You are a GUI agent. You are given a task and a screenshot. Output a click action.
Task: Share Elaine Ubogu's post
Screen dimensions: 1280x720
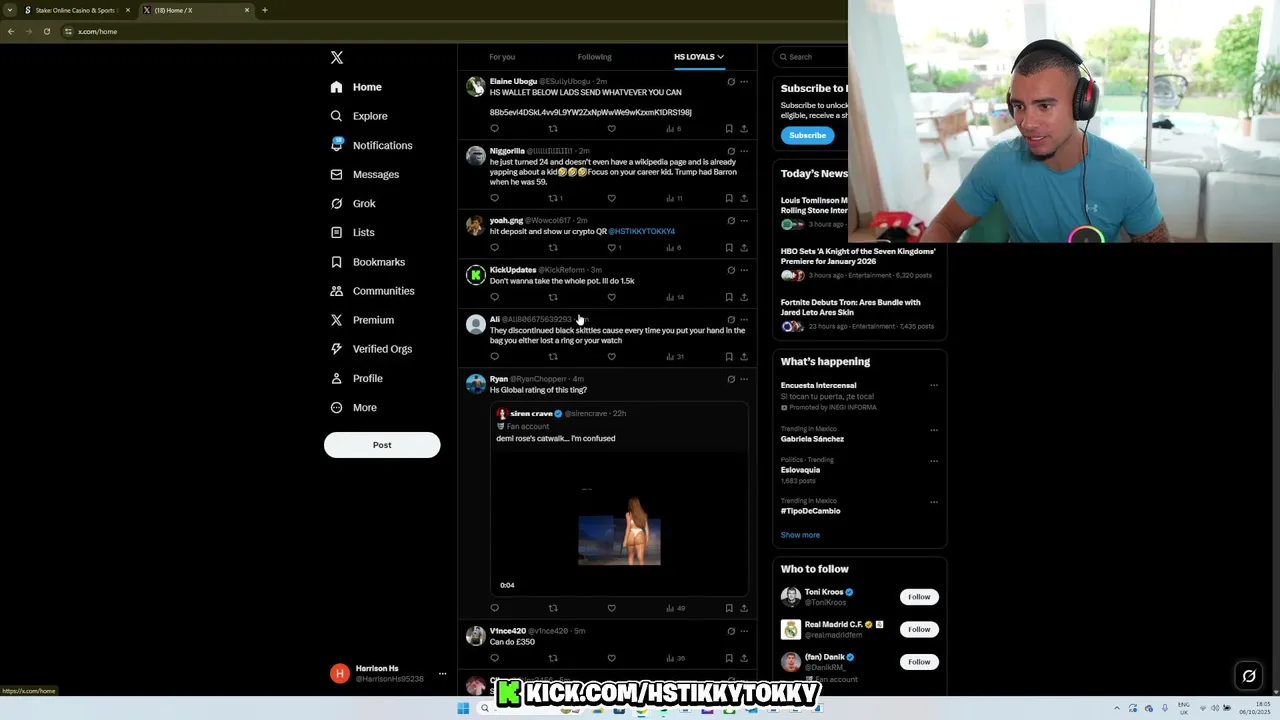coord(743,128)
